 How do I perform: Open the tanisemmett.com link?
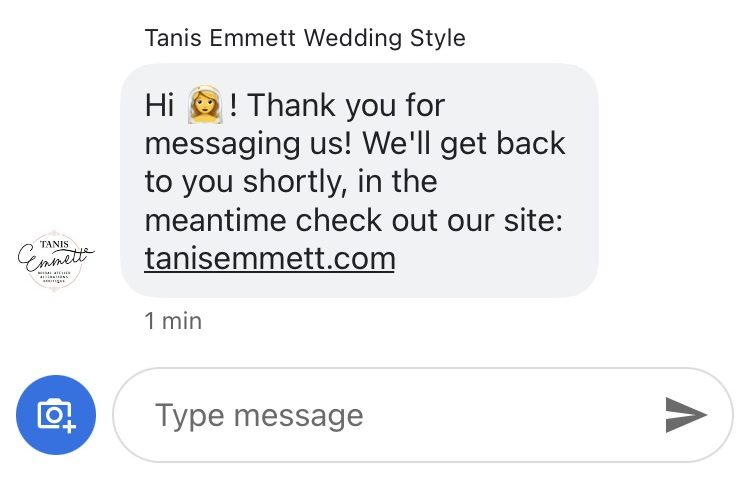pyautogui.click(x=270, y=258)
